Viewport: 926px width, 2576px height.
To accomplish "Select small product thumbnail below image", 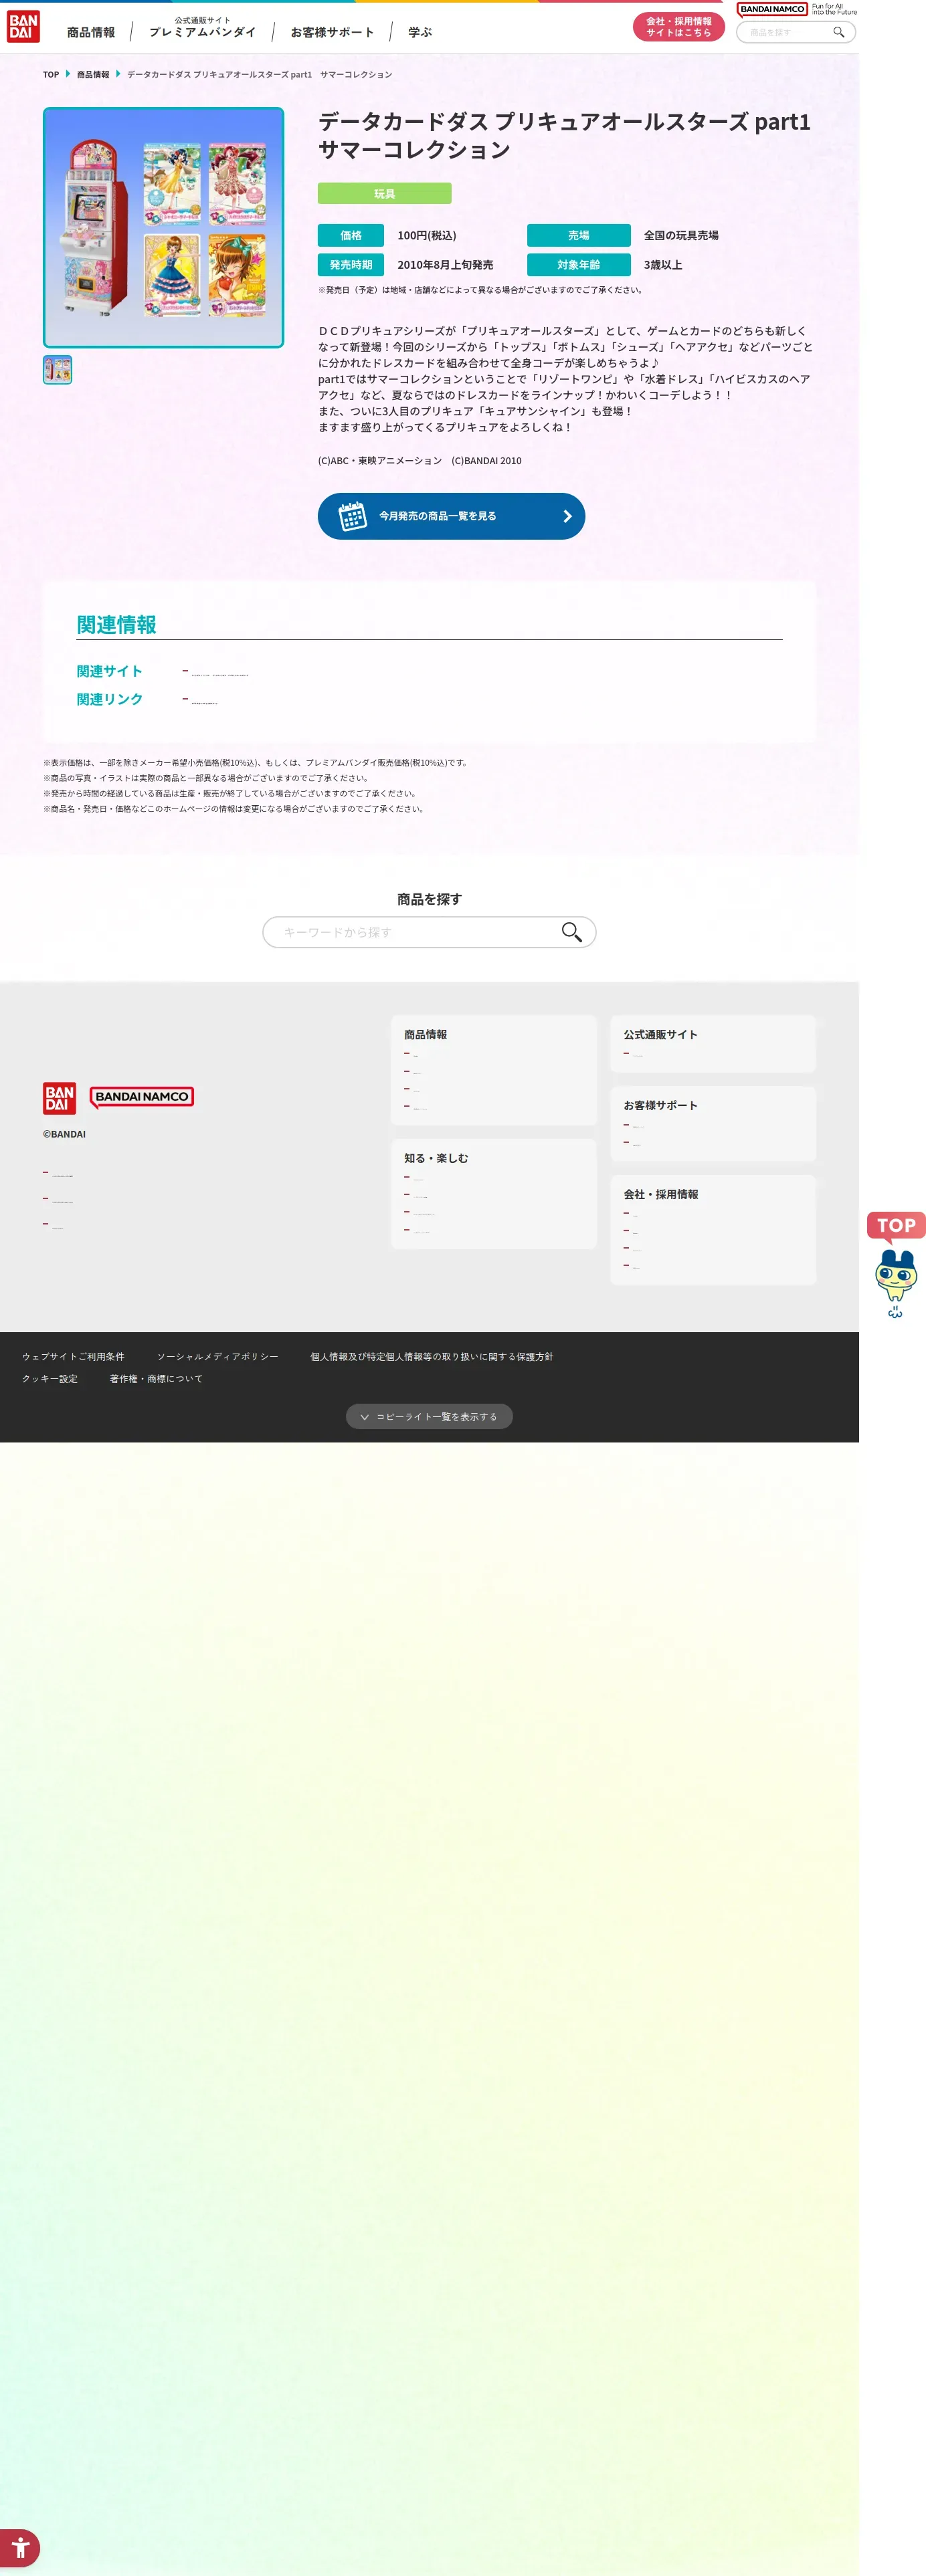I will pyautogui.click(x=57, y=370).
